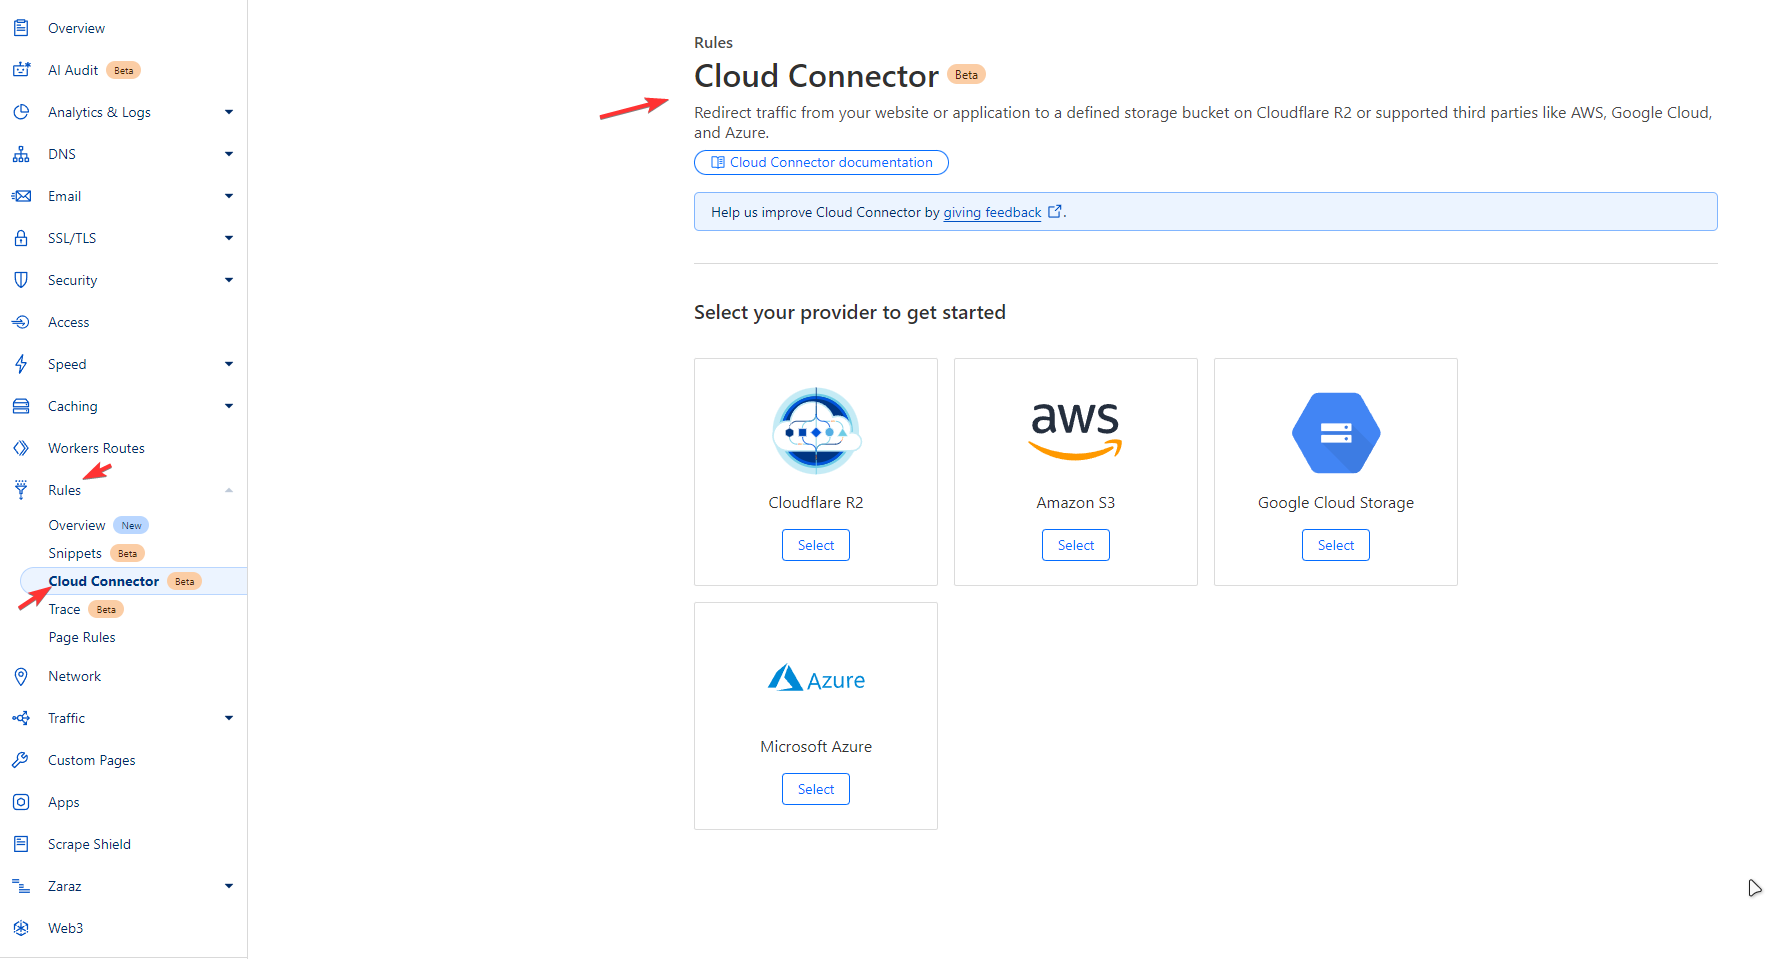Expand the Caching menu arrow

[229, 406]
